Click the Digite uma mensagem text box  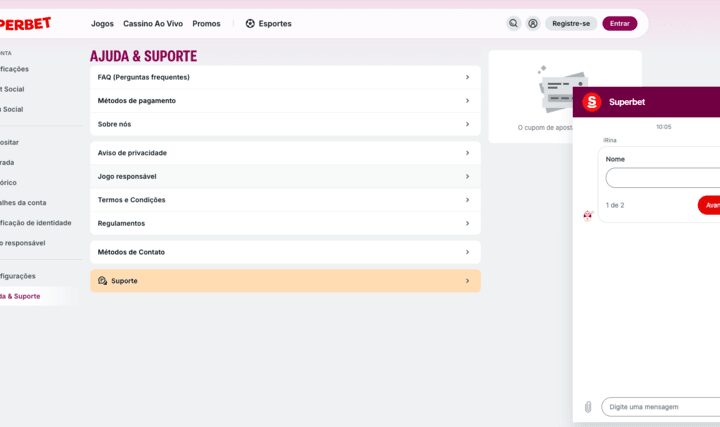point(660,407)
